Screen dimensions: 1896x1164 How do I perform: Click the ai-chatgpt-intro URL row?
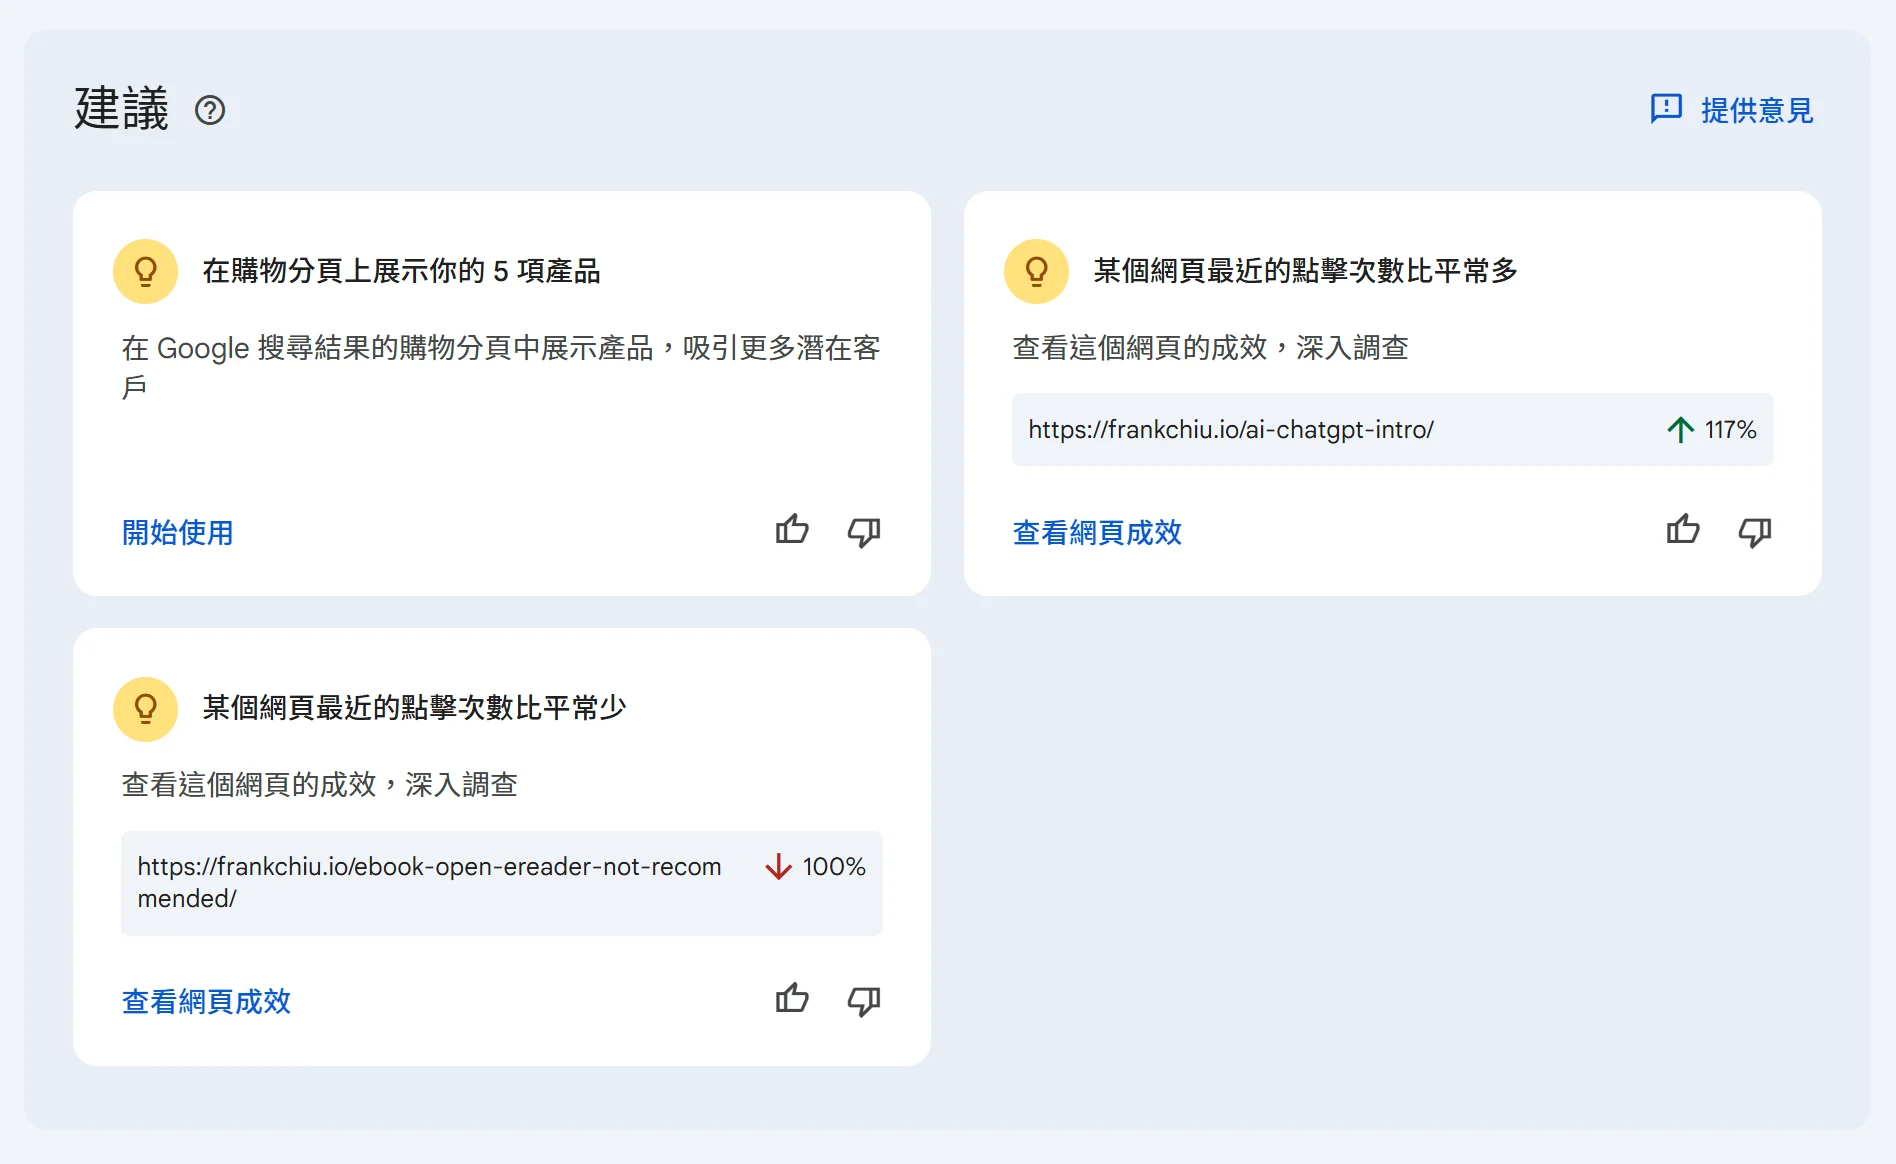(x=1231, y=430)
